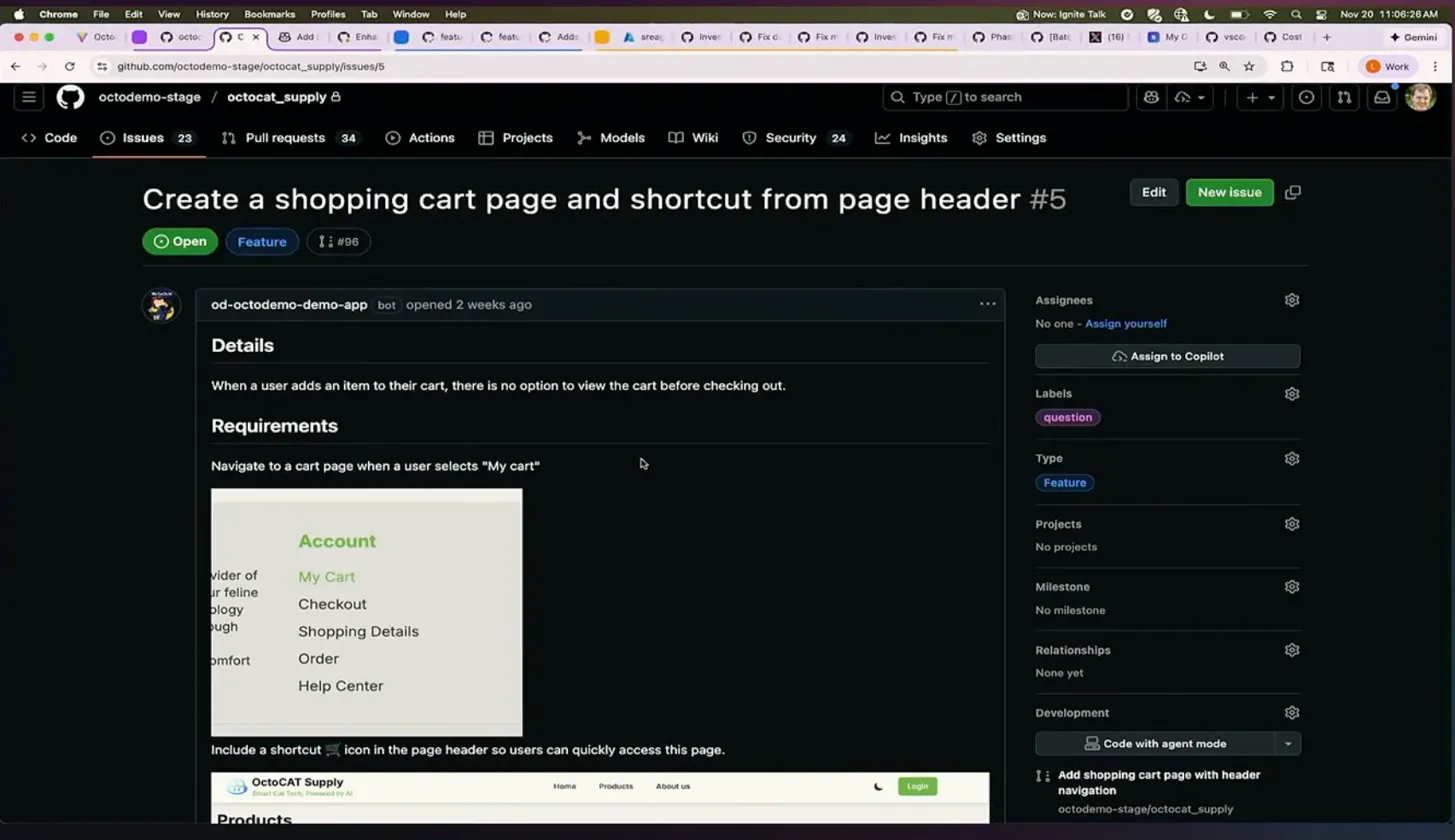The width and height of the screenshot is (1455, 840).
Task: Open the notifications inbox icon
Action: [1382, 97]
